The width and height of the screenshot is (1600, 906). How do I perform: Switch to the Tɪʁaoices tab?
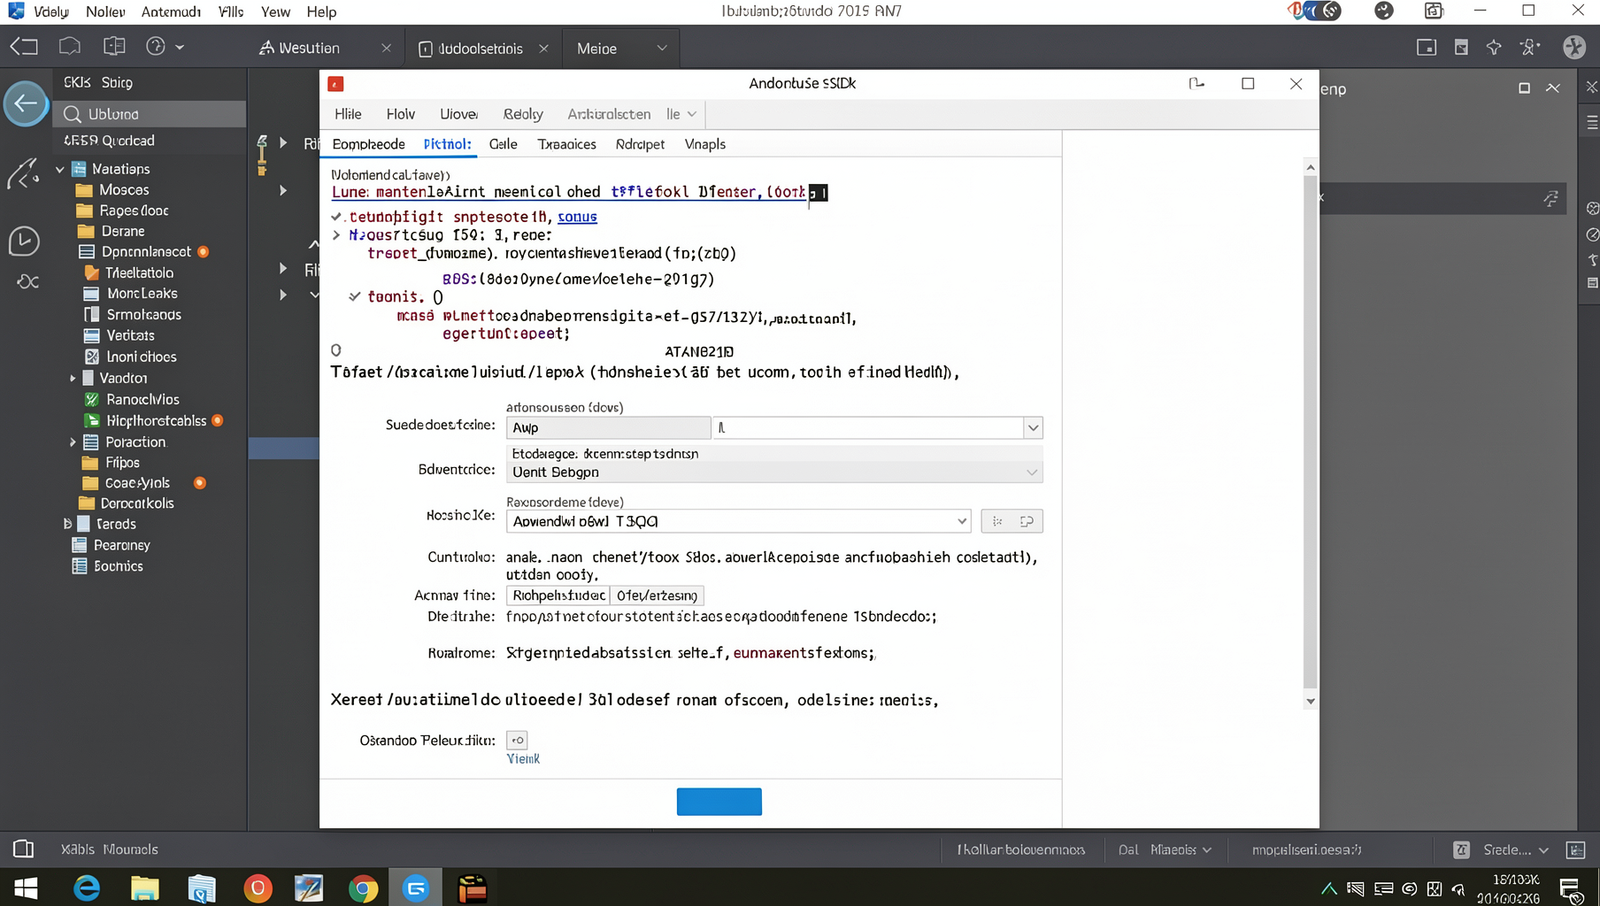tap(567, 144)
